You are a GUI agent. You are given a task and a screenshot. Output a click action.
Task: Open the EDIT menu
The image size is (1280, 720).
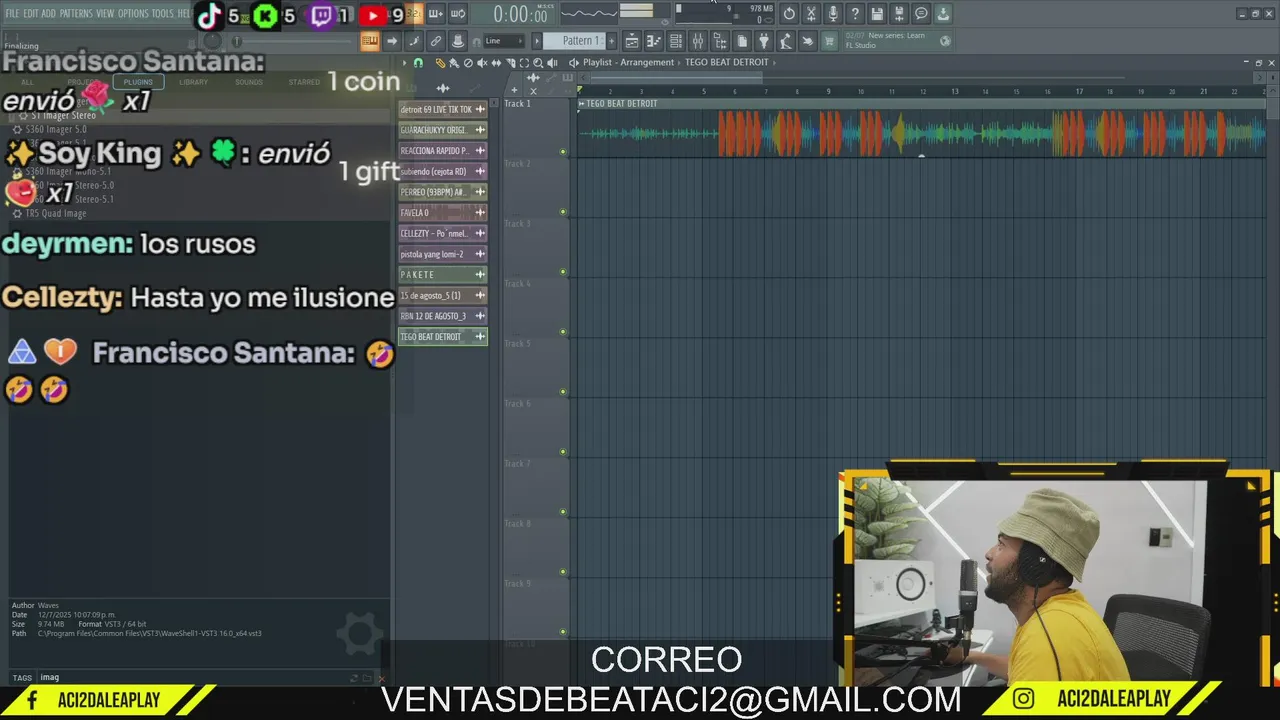30,14
